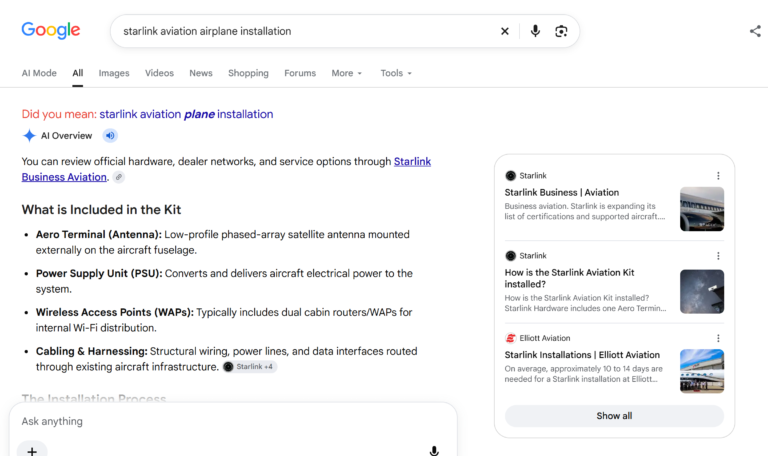Image resolution: width=768 pixels, height=456 pixels.
Task: Click plus button in Ask anything box
Action: tap(32, 451)
